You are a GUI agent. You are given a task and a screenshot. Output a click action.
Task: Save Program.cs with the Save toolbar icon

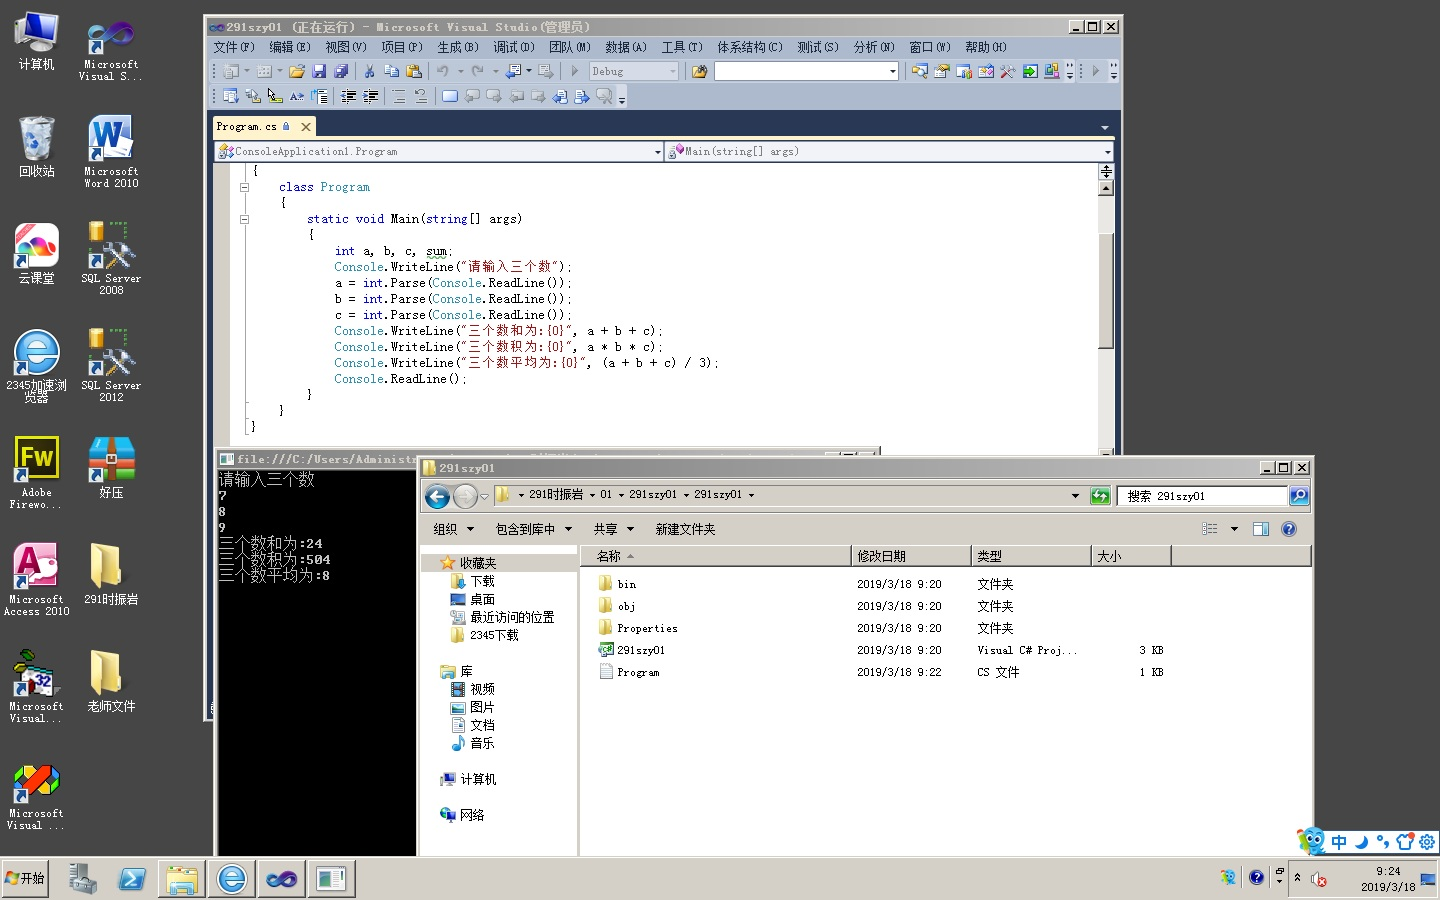(319, 71)
